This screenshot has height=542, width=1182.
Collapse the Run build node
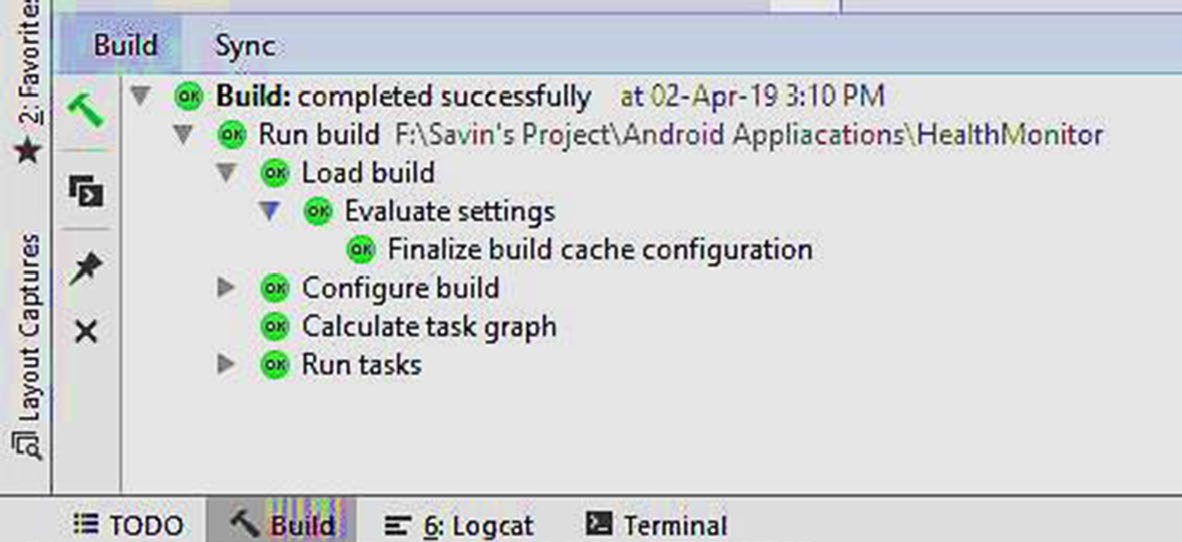click(x=183, y=134)
